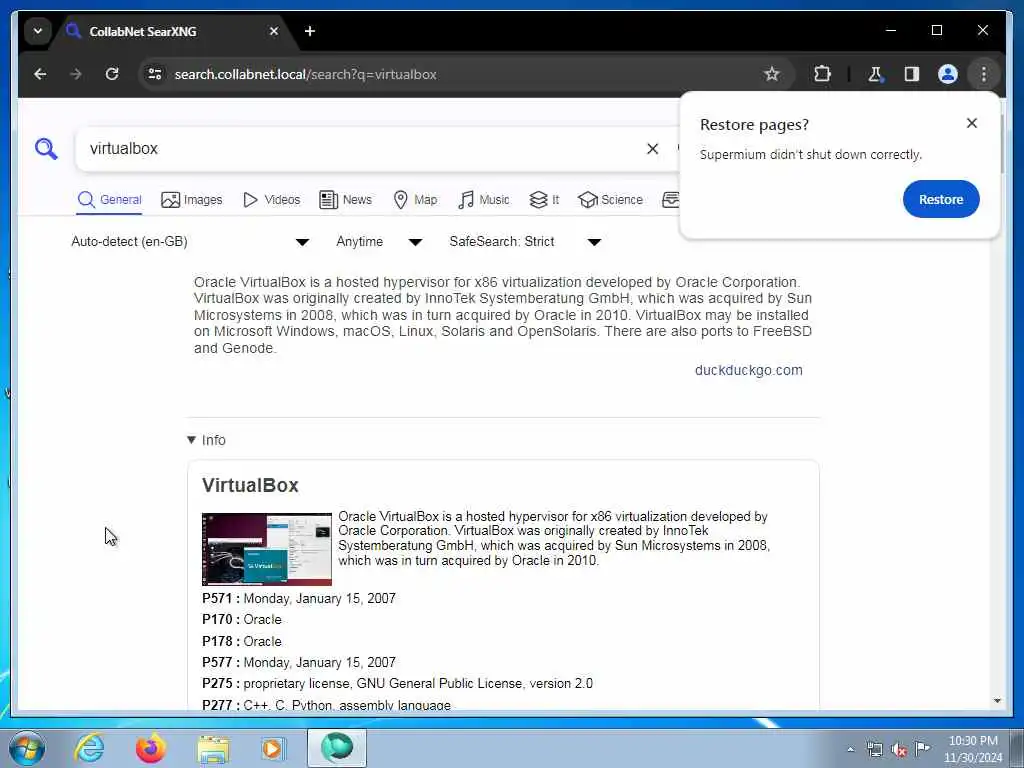Click the network tray icon
Screen dimensions: 1024x768
click(874, 750)
